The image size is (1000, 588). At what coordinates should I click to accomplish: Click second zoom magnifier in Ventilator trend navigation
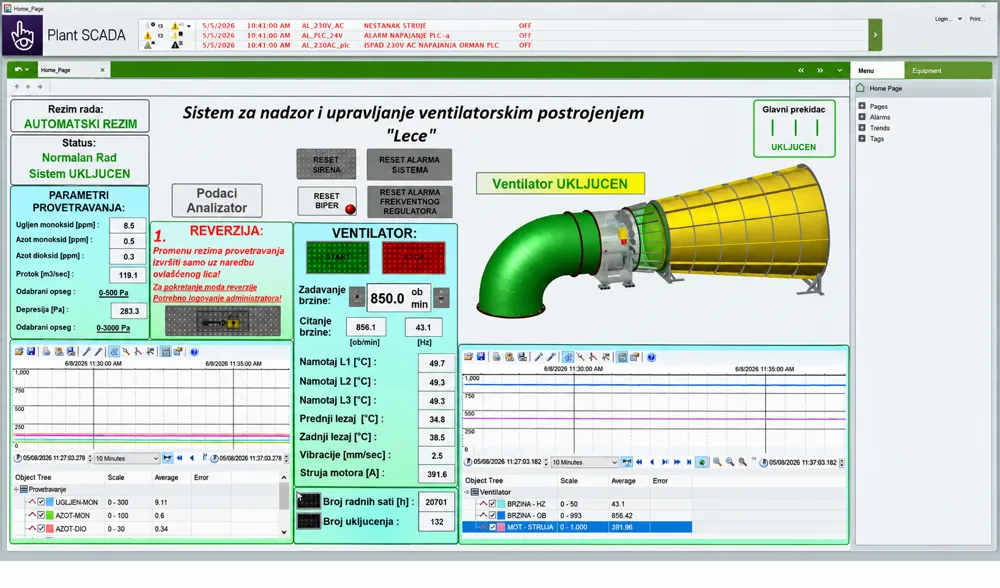[730, 462]
